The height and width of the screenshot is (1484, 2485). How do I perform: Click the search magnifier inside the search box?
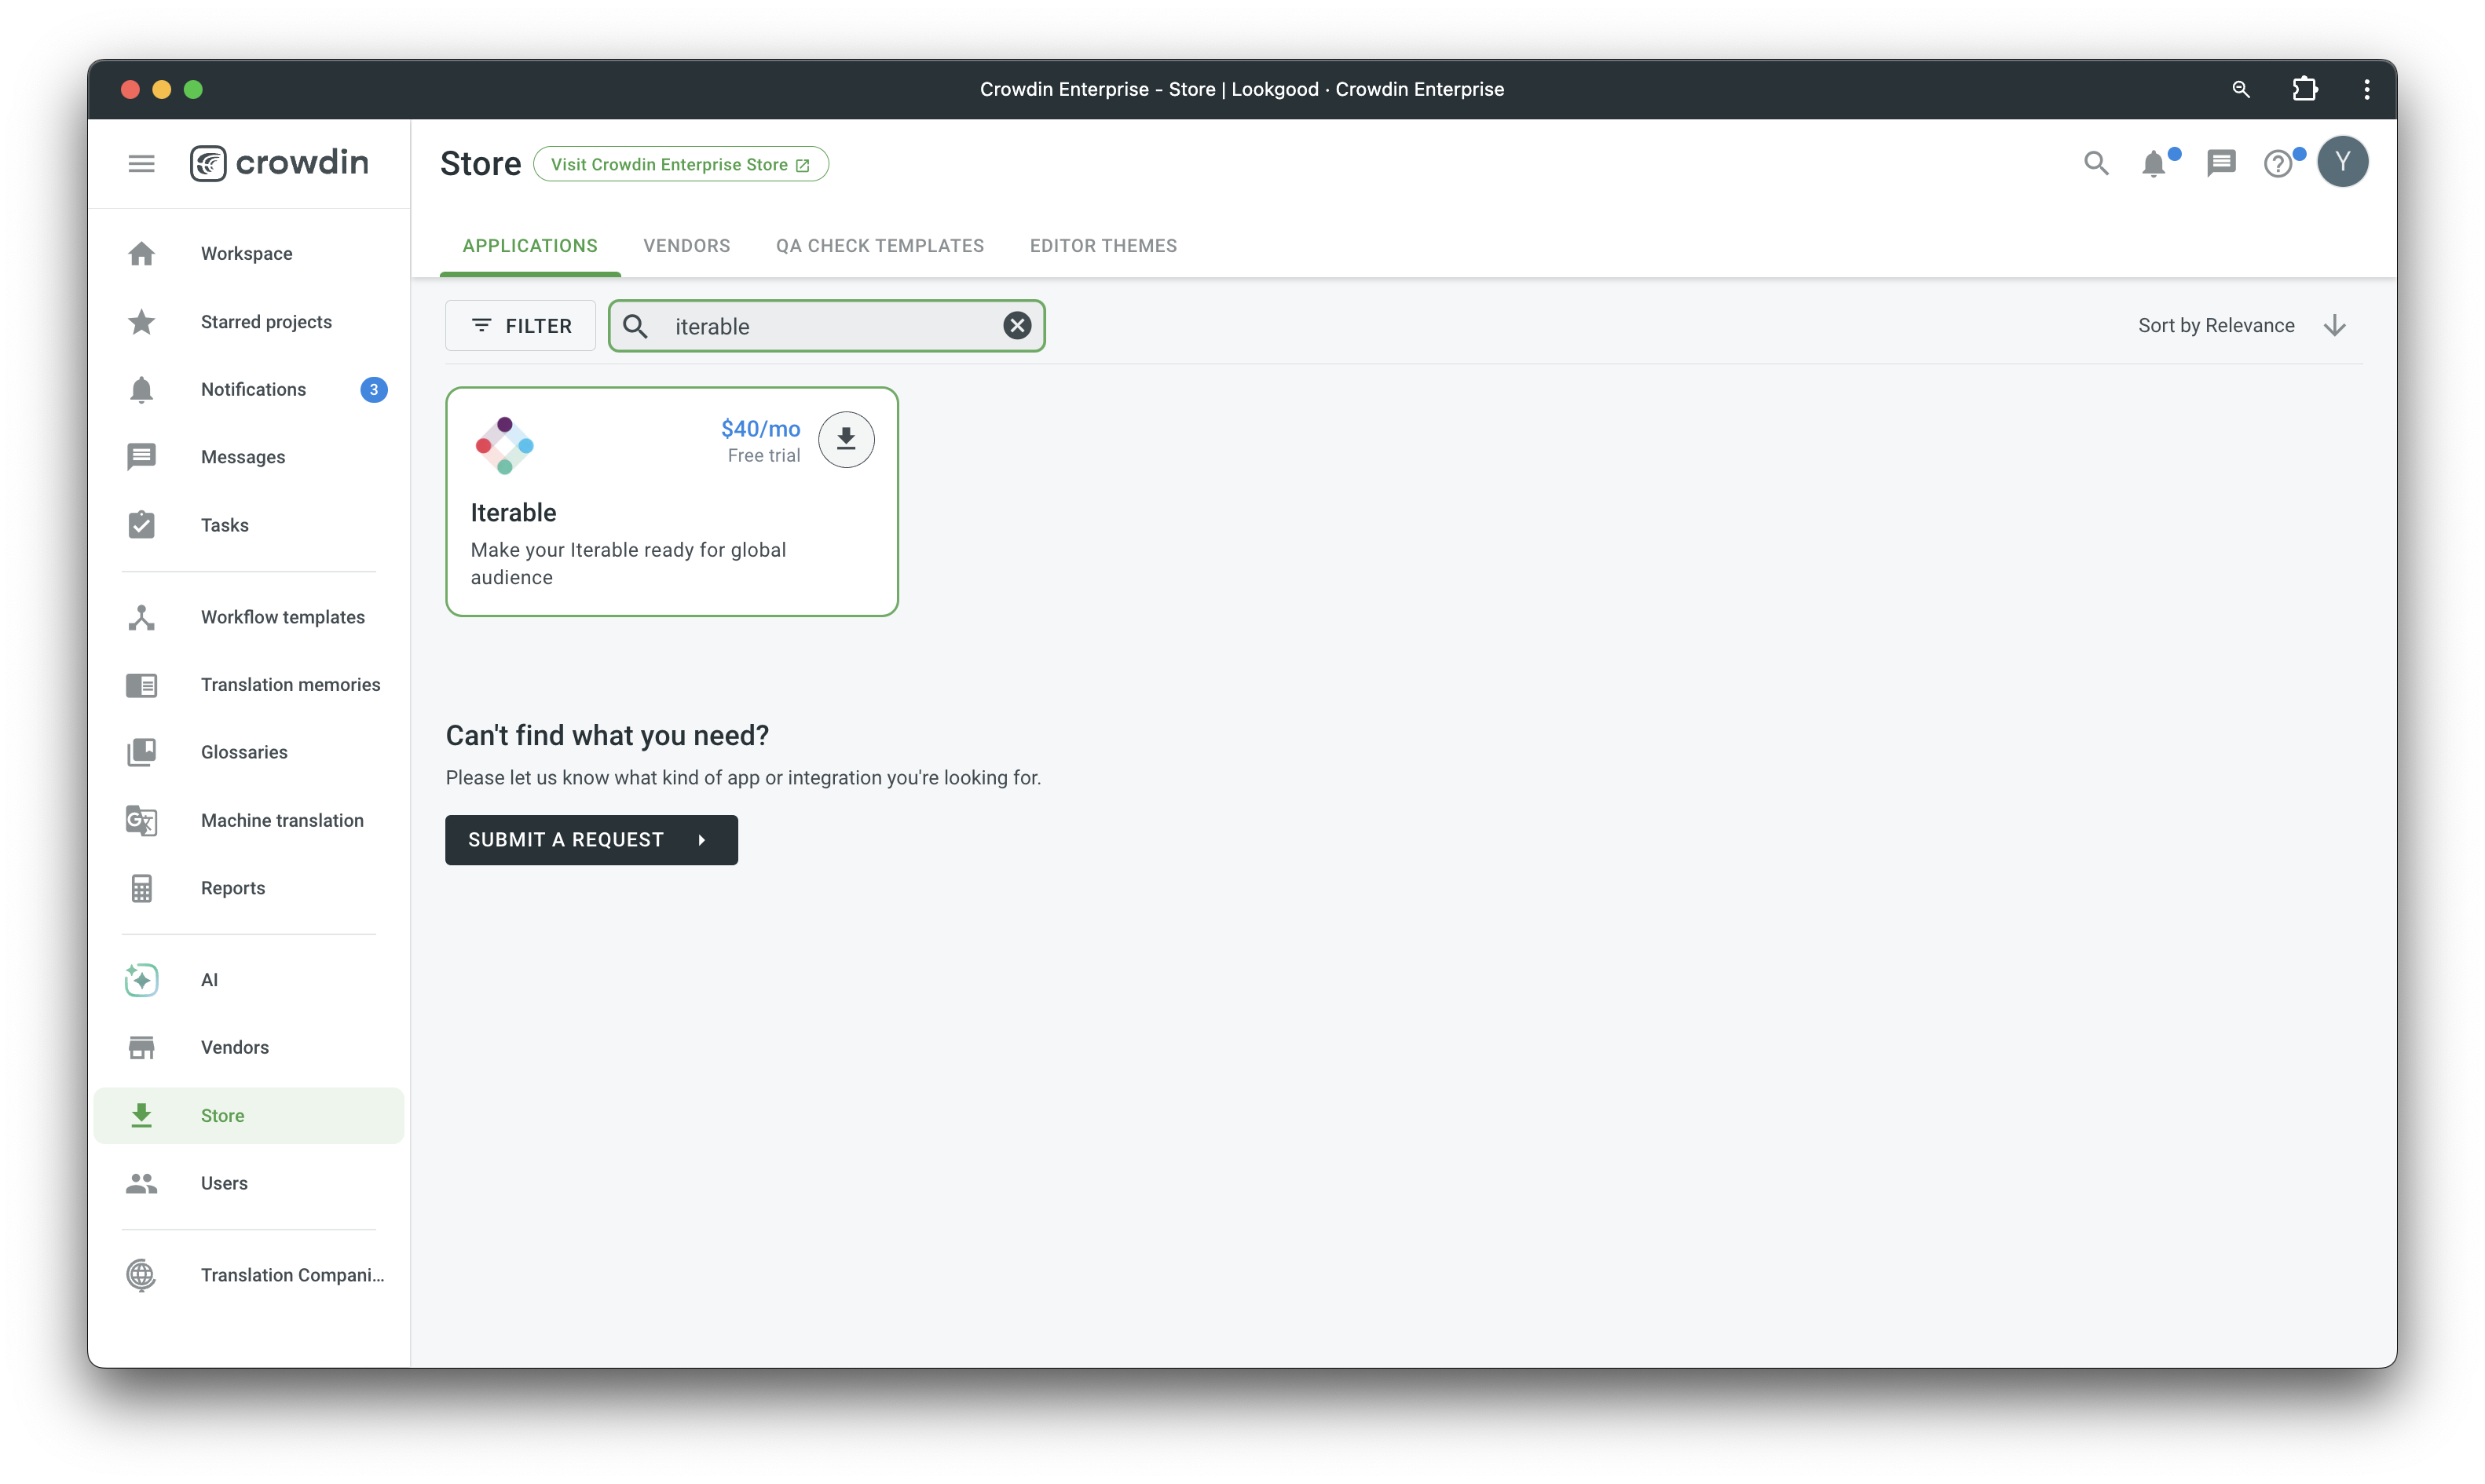(635, 326)
